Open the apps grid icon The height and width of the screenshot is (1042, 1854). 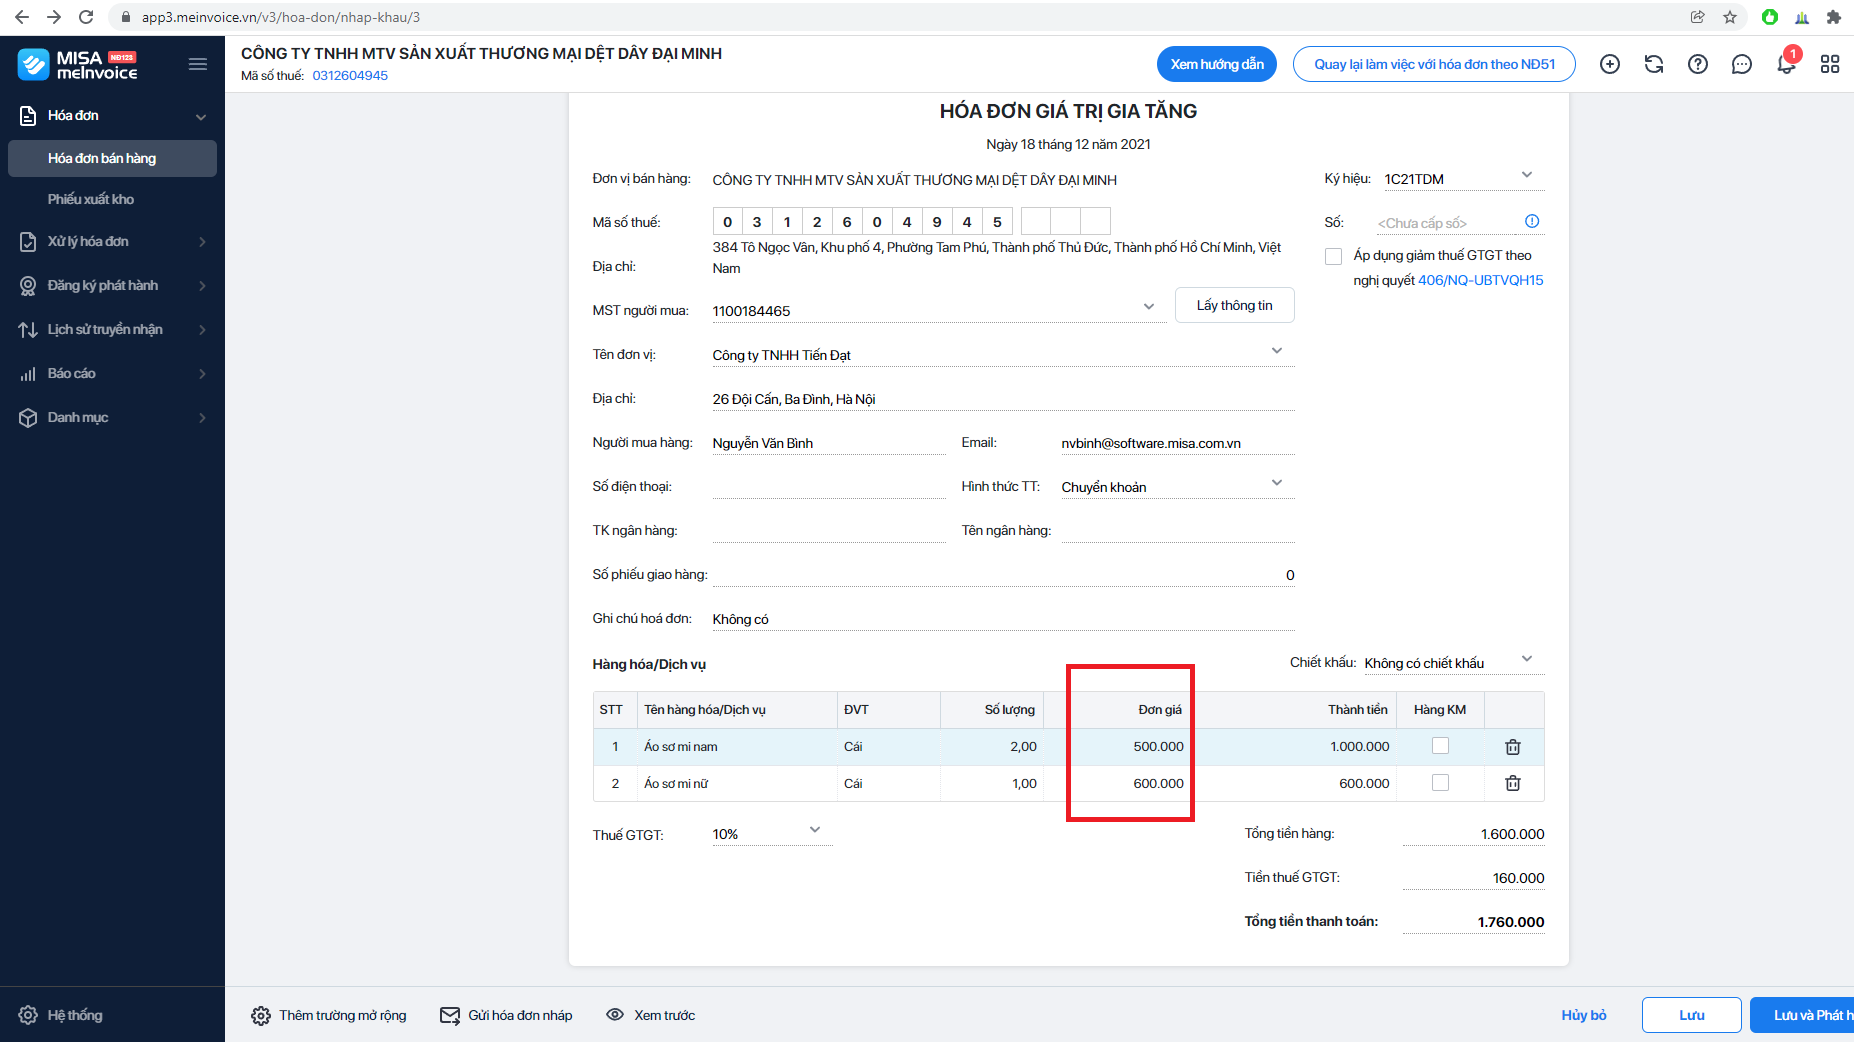1830,64
